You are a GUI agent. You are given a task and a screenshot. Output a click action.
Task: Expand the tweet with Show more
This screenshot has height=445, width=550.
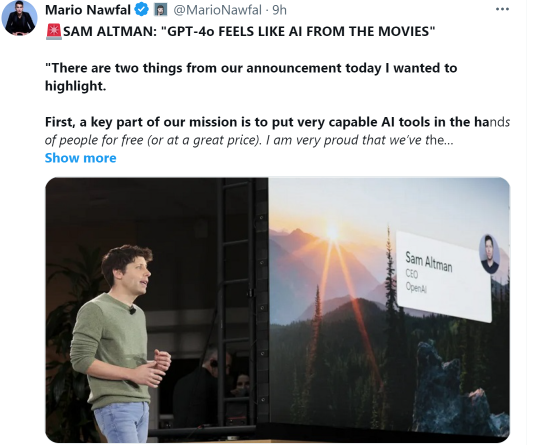pos(80,158)
